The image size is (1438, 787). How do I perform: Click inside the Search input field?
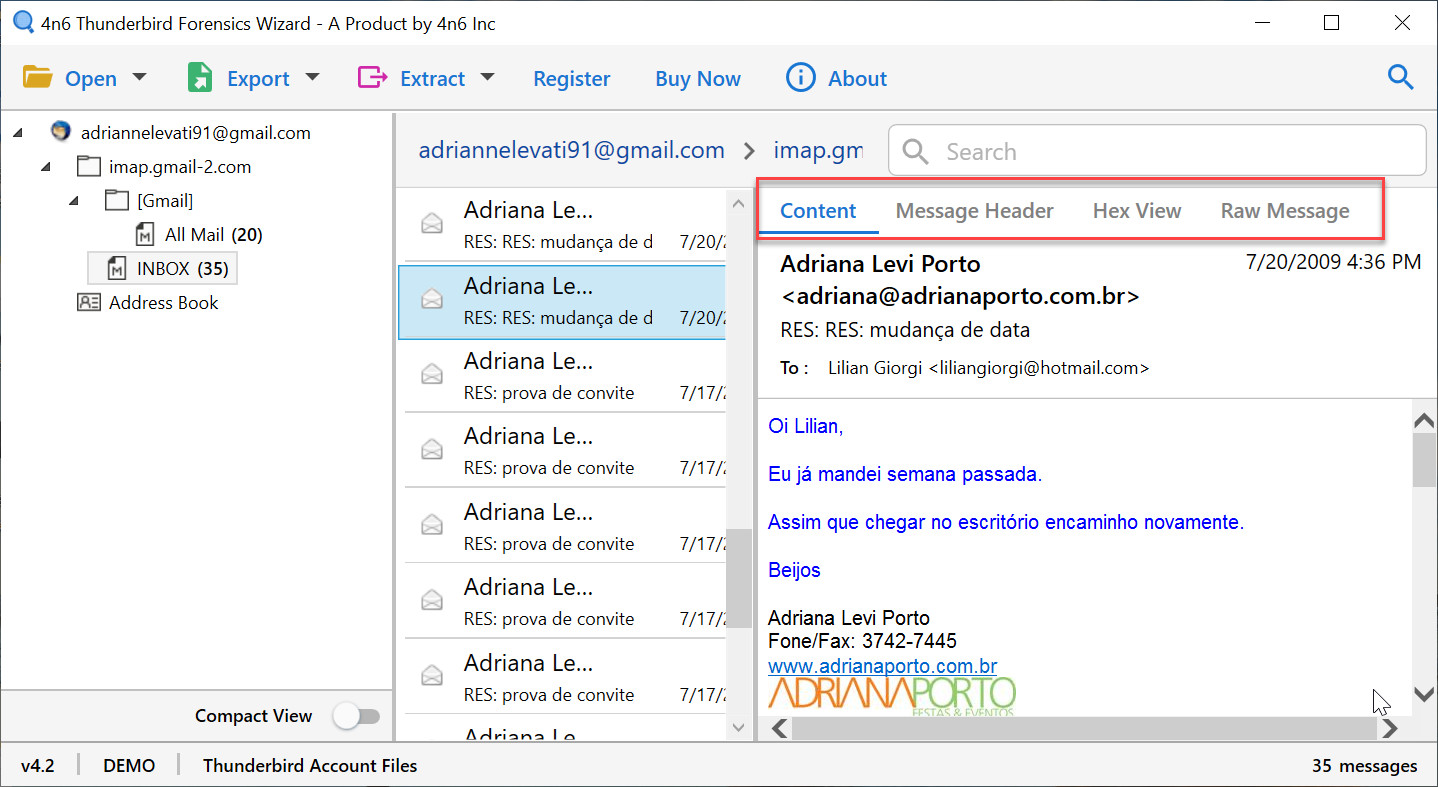point(1157,151)
